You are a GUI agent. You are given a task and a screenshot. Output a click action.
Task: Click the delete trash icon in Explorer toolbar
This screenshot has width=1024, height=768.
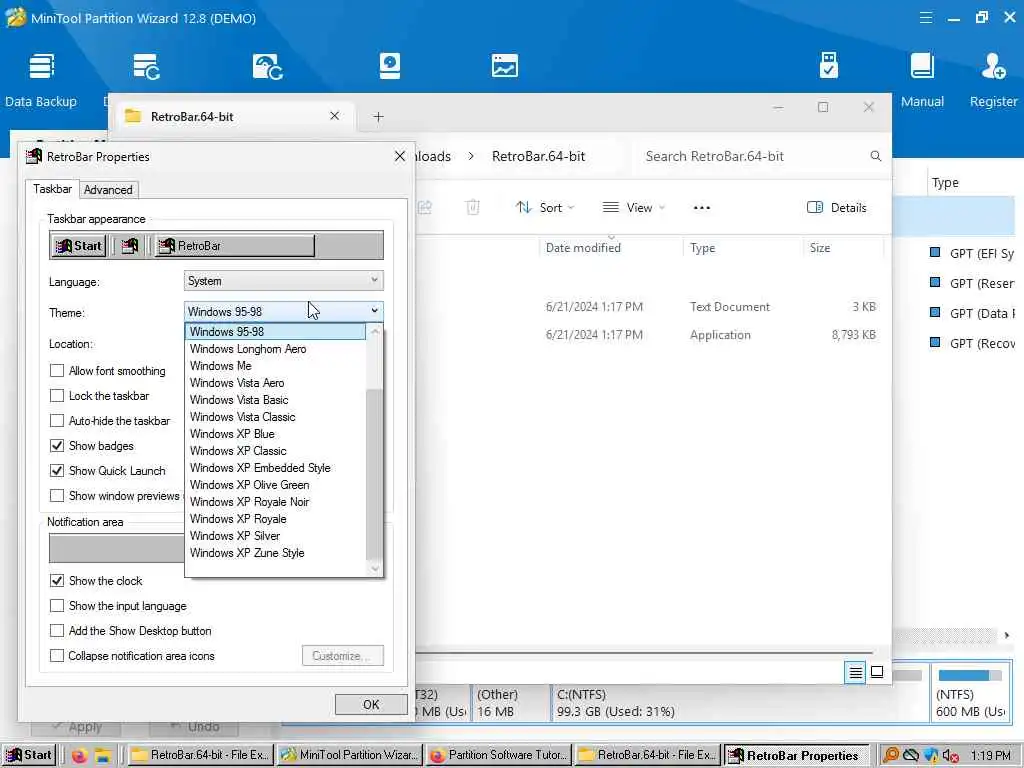[472, 208]
